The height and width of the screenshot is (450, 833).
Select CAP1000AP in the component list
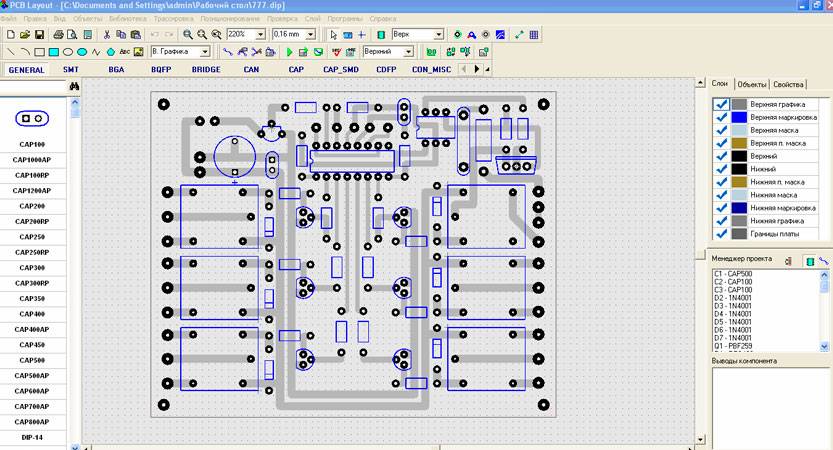point(32,160)
